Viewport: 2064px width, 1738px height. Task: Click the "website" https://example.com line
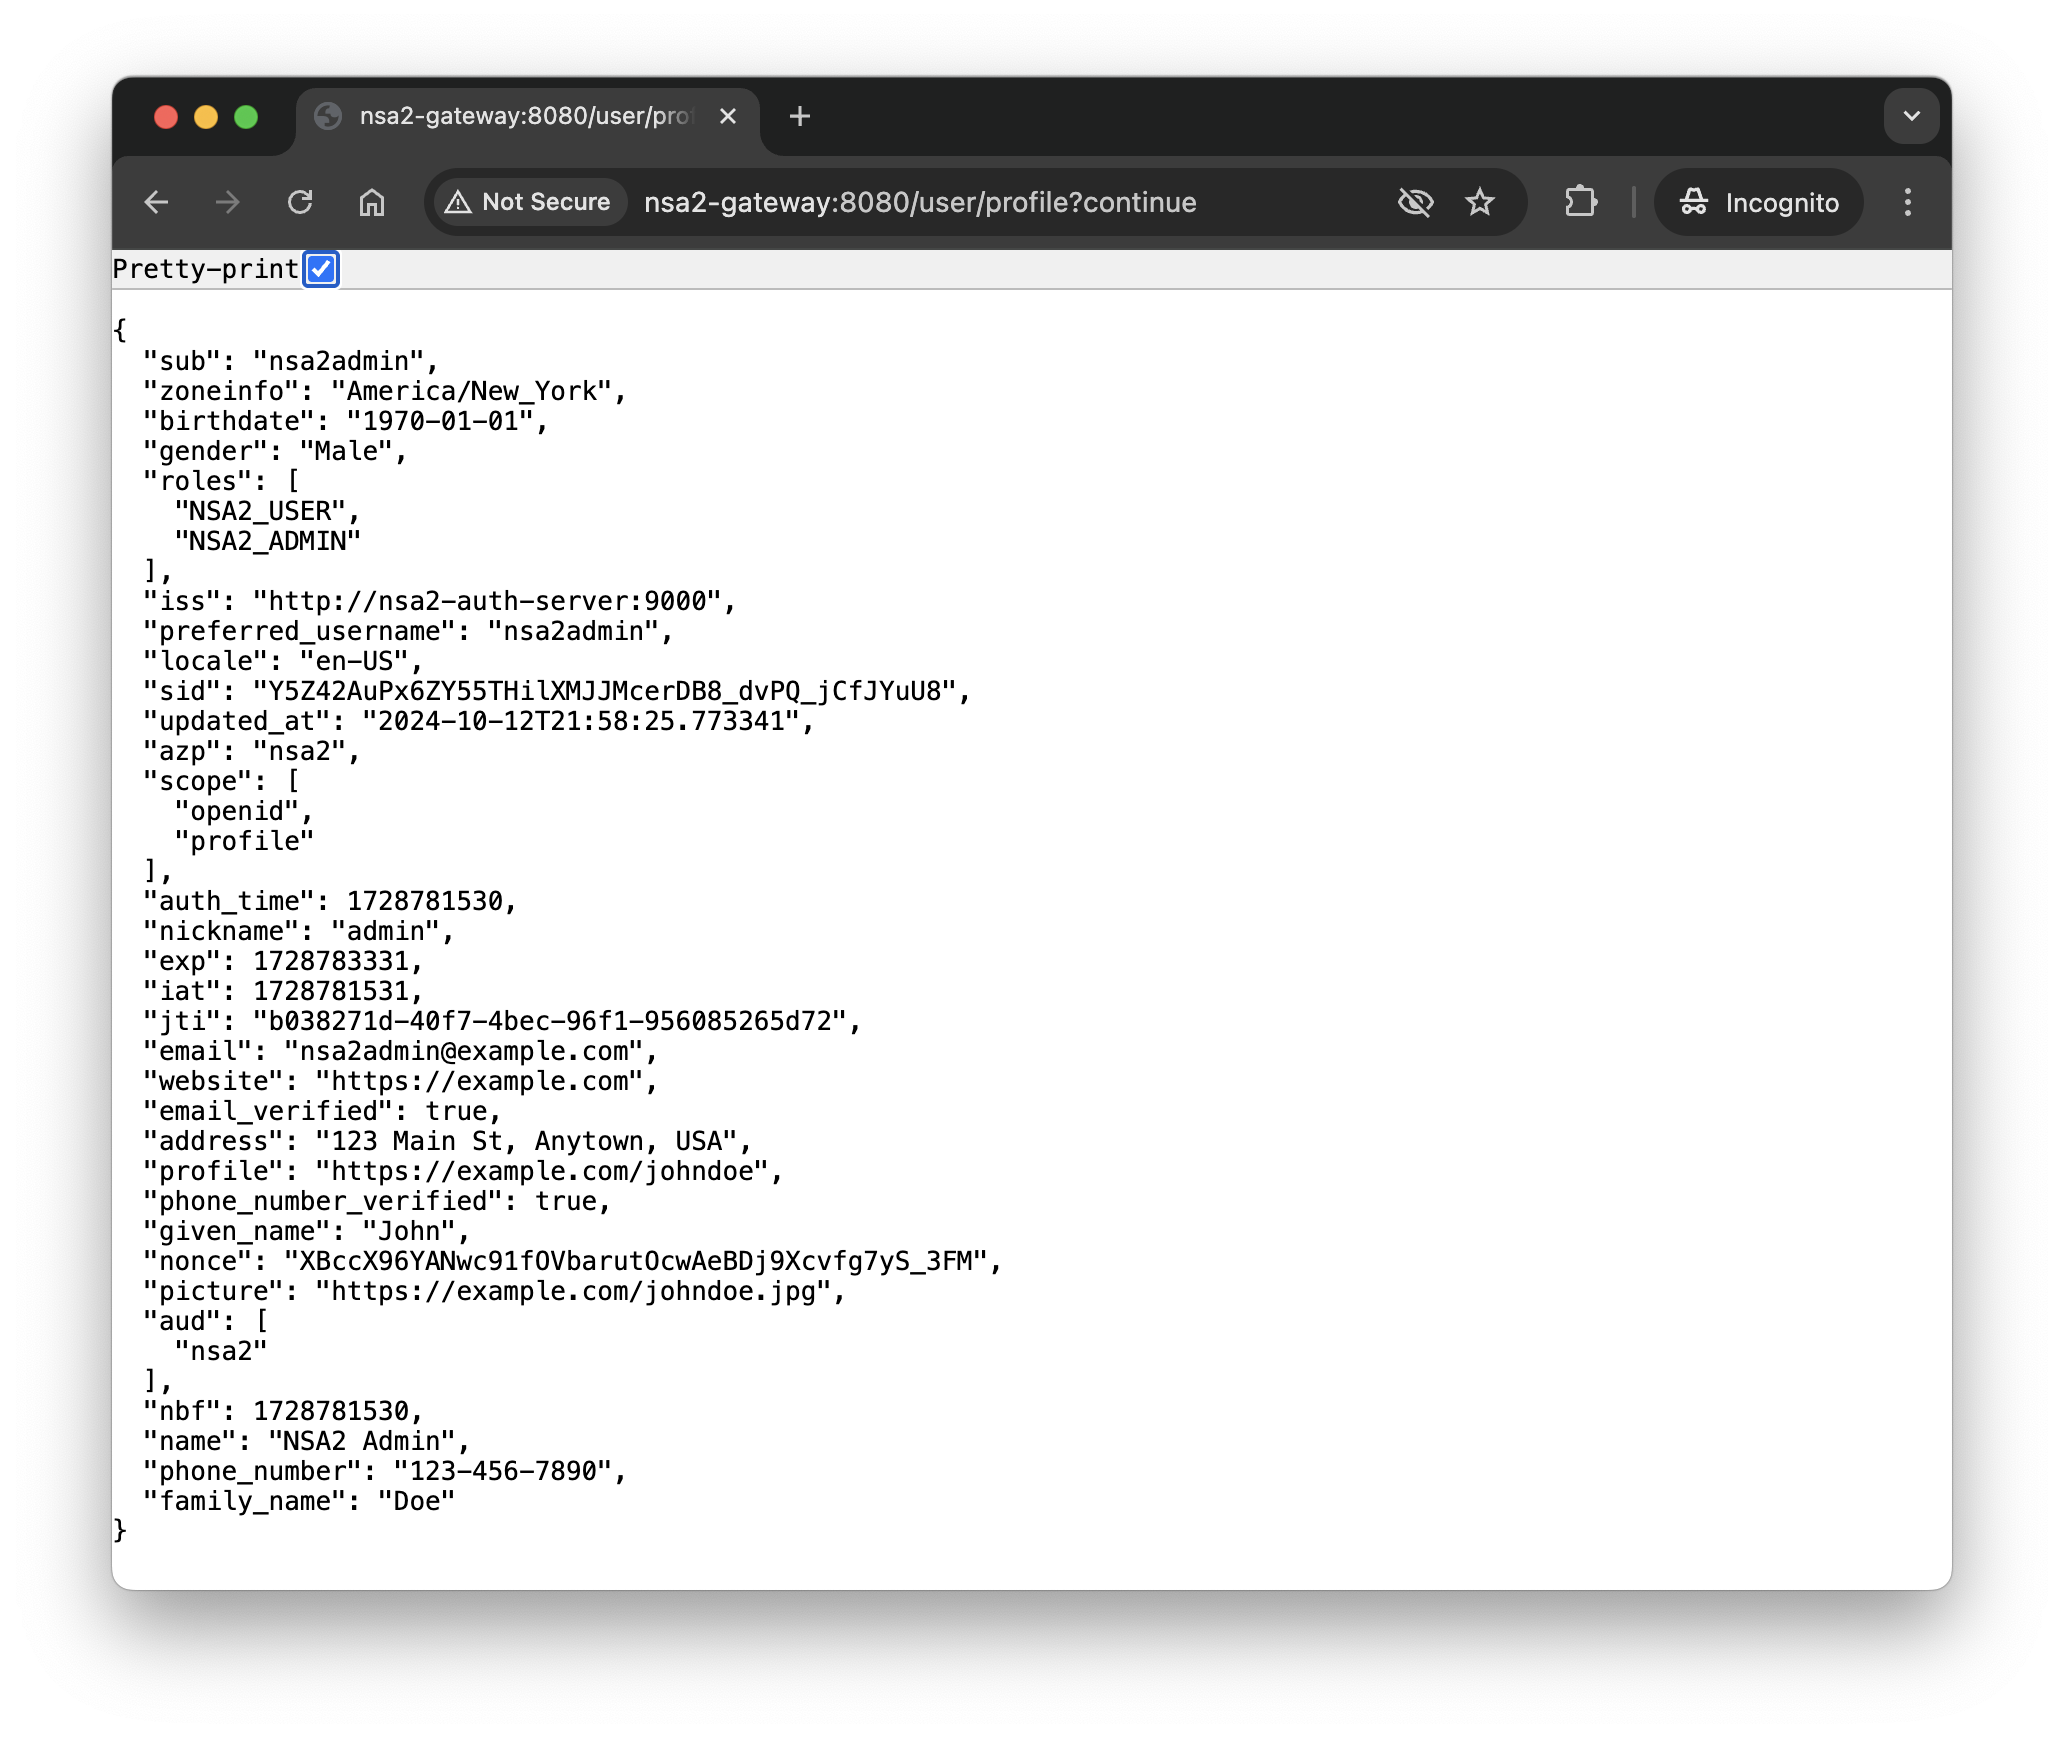[x=401, y=1081]
